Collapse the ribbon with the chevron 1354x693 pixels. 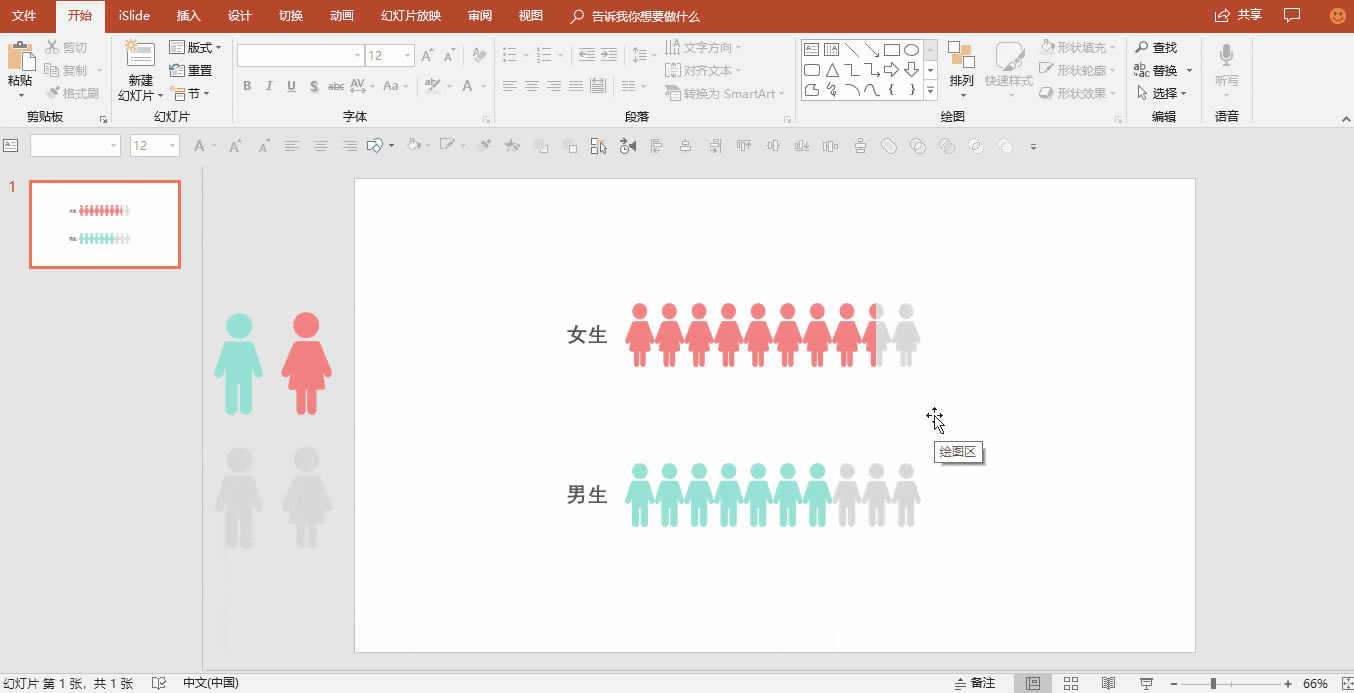click(x=1345, y=119)
